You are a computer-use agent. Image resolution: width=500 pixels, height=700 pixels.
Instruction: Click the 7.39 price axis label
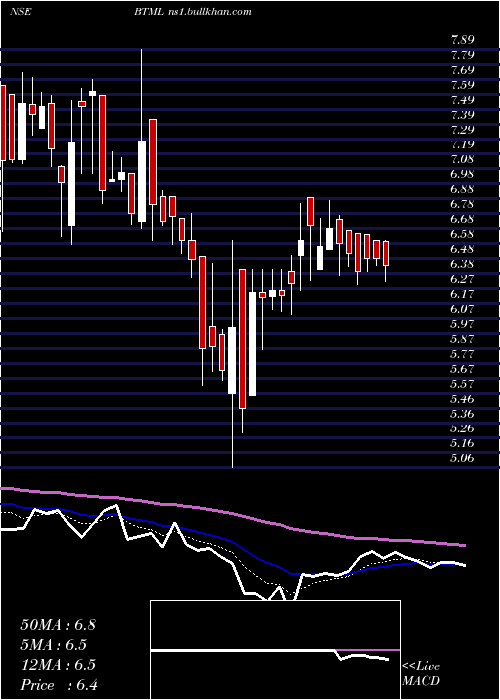pos(463,115)
